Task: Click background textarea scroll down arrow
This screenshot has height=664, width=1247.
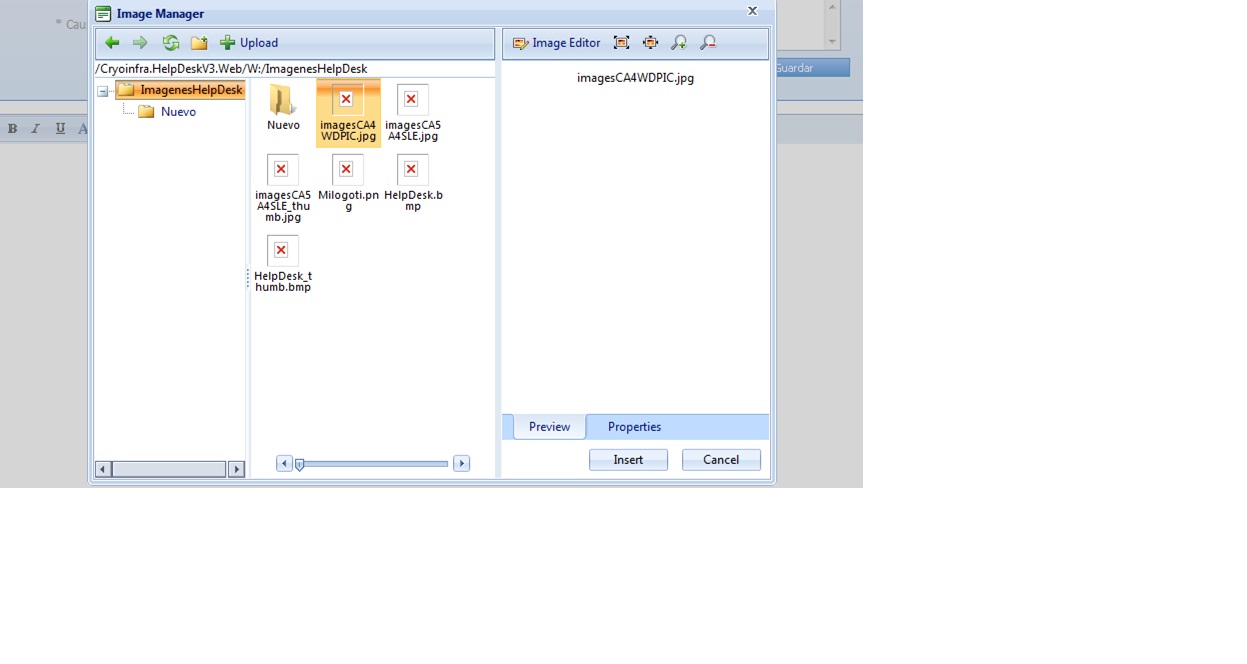Action: pyautogui.click(x=832, y=42)
